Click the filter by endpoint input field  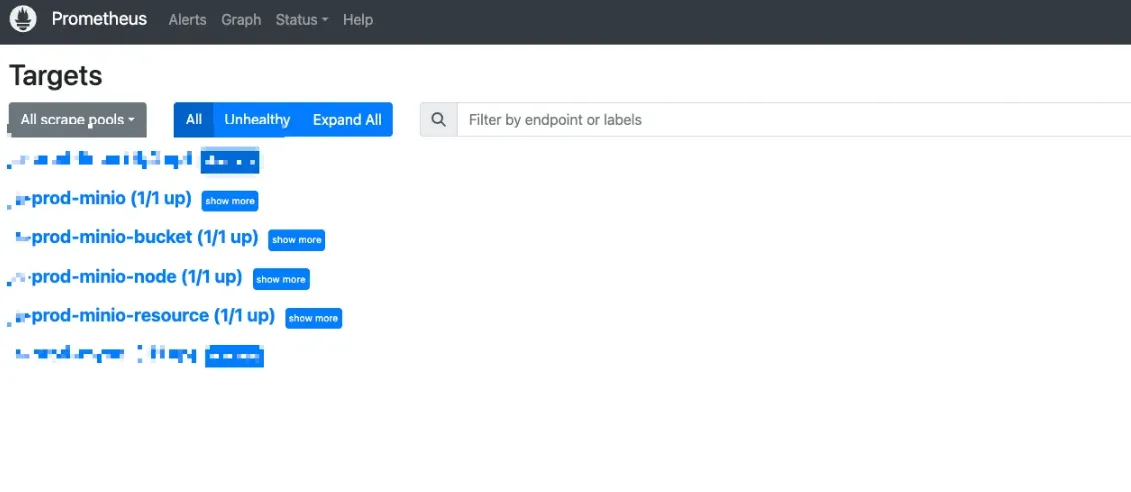click(790, 120)
